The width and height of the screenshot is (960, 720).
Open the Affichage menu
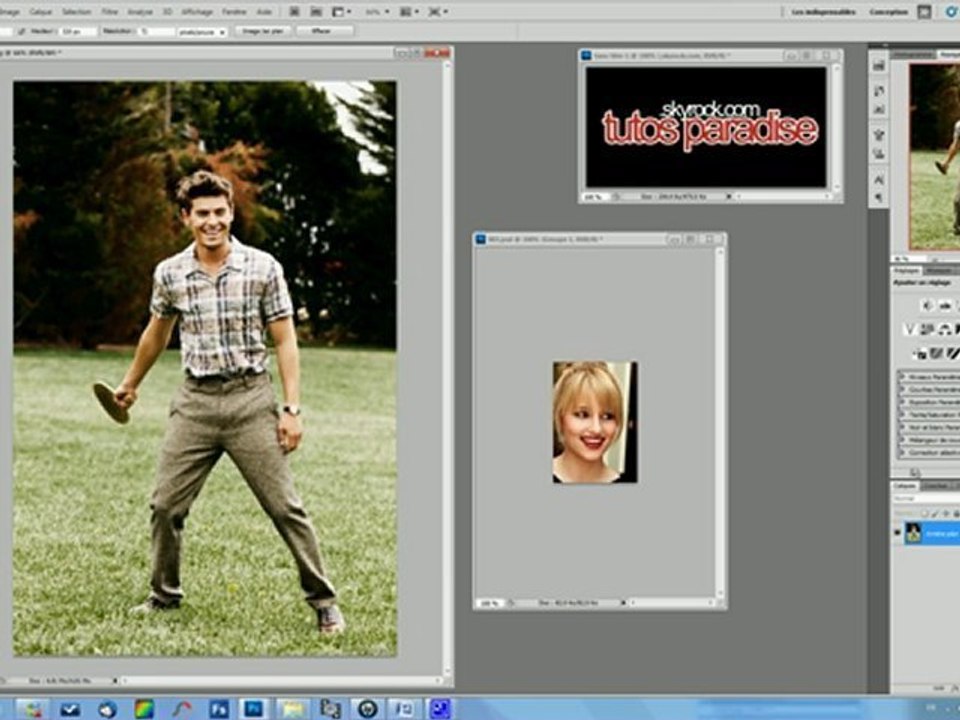pyautogui.click(x=197, y=12)
